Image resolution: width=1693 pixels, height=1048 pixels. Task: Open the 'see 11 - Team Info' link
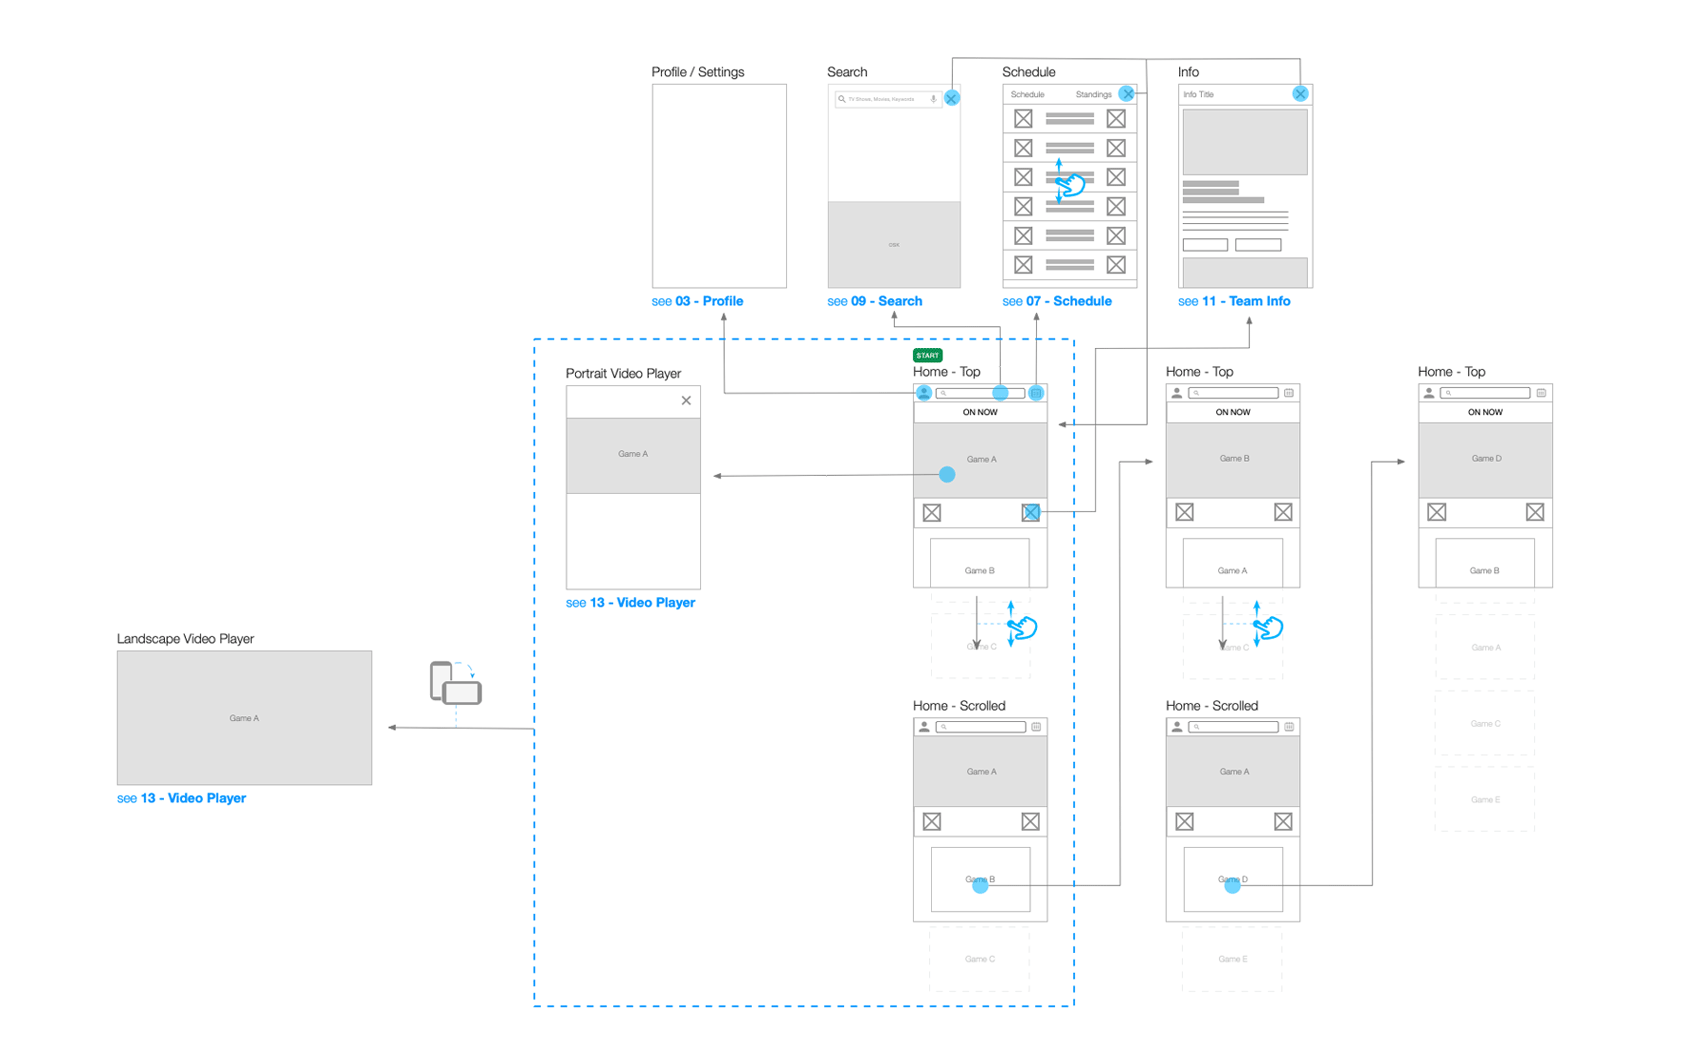[1234, 301]
